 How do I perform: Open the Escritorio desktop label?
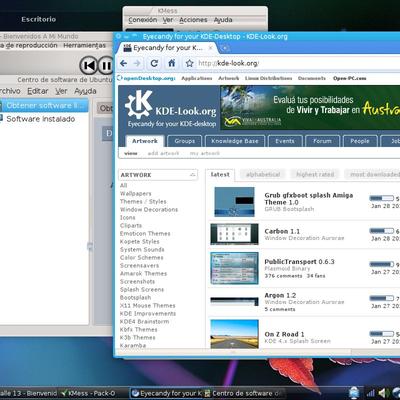tap(39, 19)
